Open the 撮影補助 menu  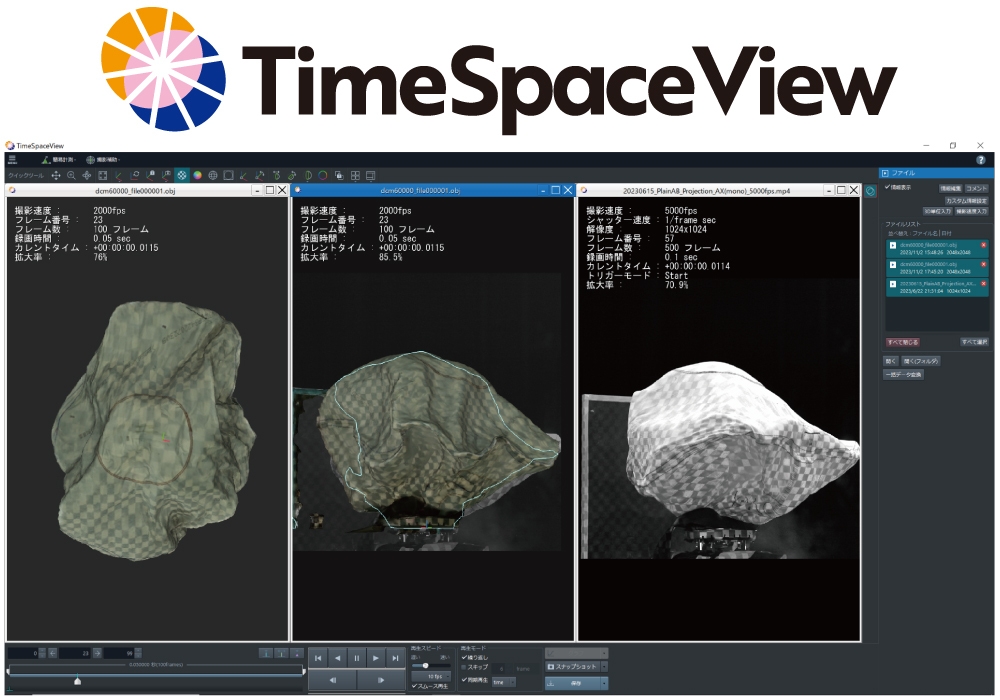click(104, 159)
